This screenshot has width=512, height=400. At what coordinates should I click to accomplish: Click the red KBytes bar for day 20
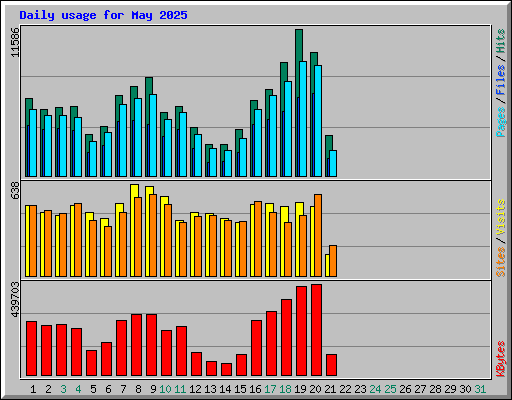[316, 330]
